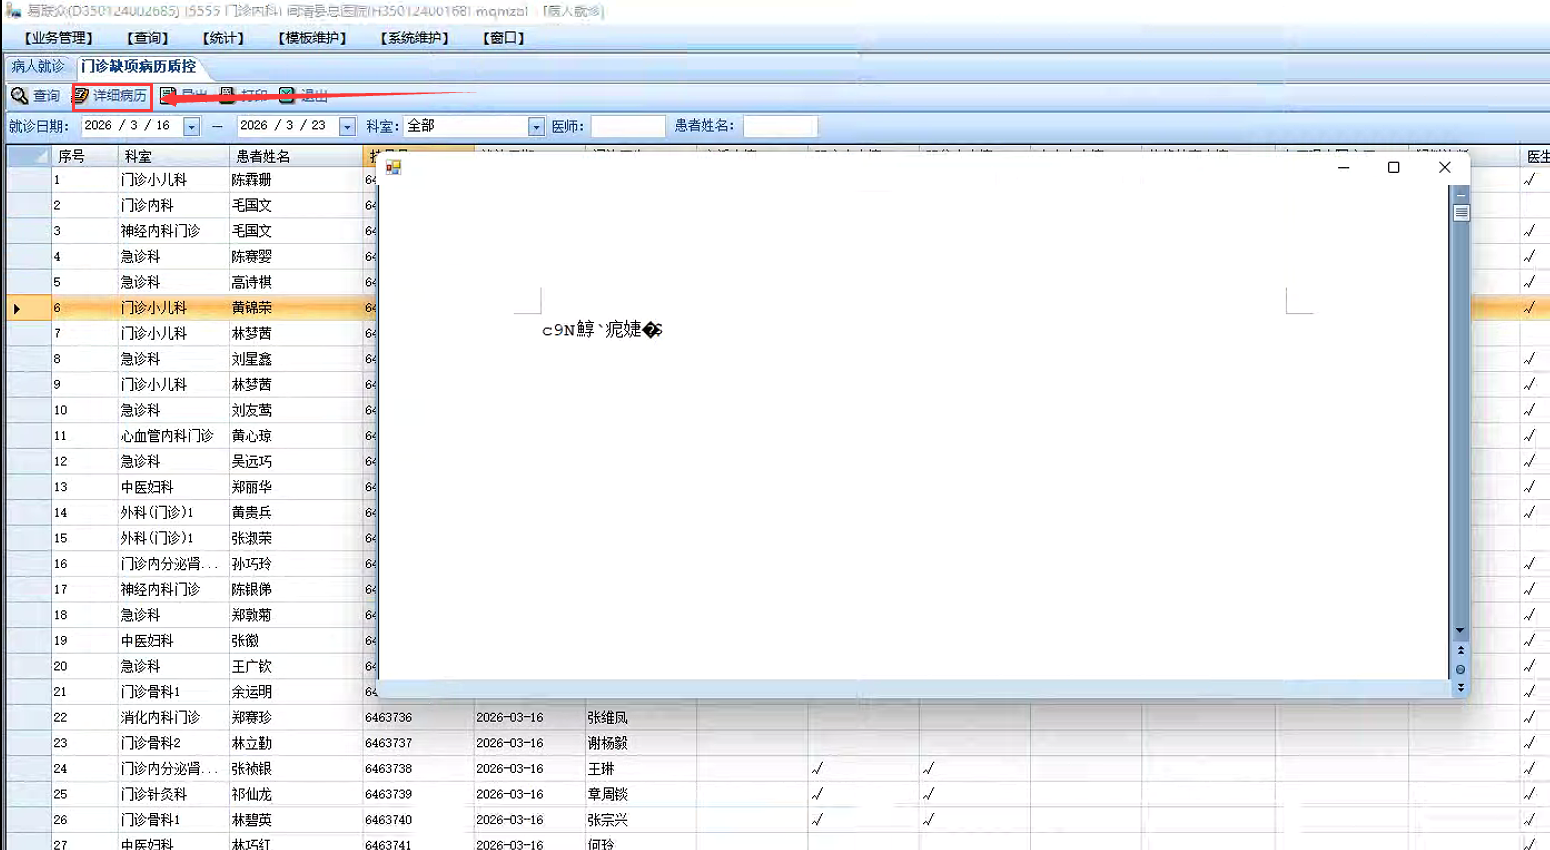Click the current row indicator arrow on row 6
Image resolution: width=1550 pixels, height=850 pixels.
click(x=17, y=309)
